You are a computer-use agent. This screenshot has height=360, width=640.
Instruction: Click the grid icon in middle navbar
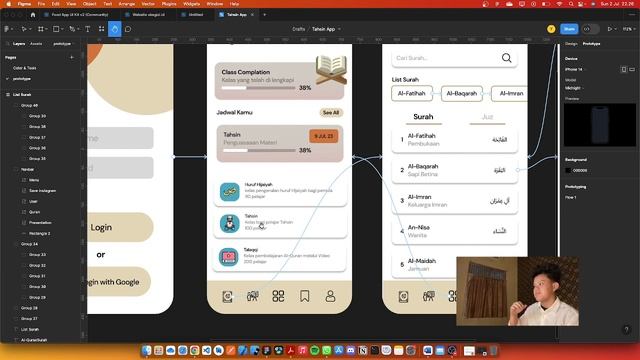(x=278, y=296)
